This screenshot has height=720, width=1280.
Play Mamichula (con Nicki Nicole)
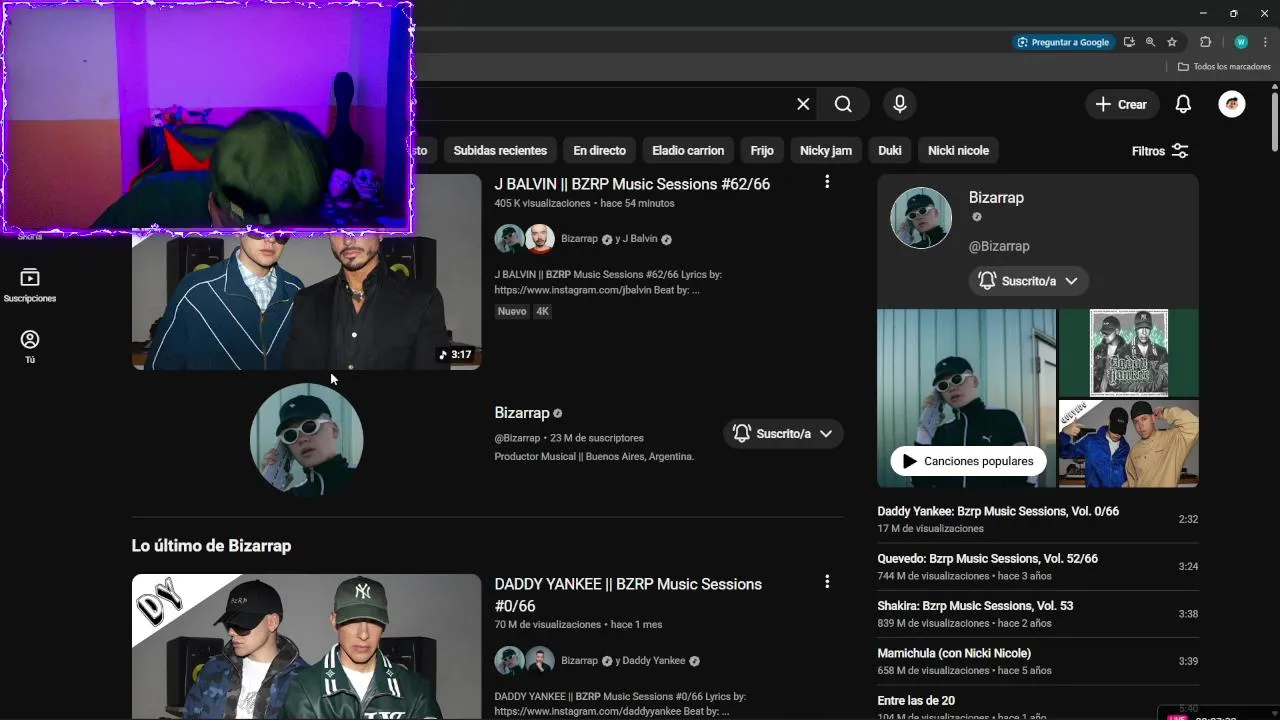coord(1037,661)
